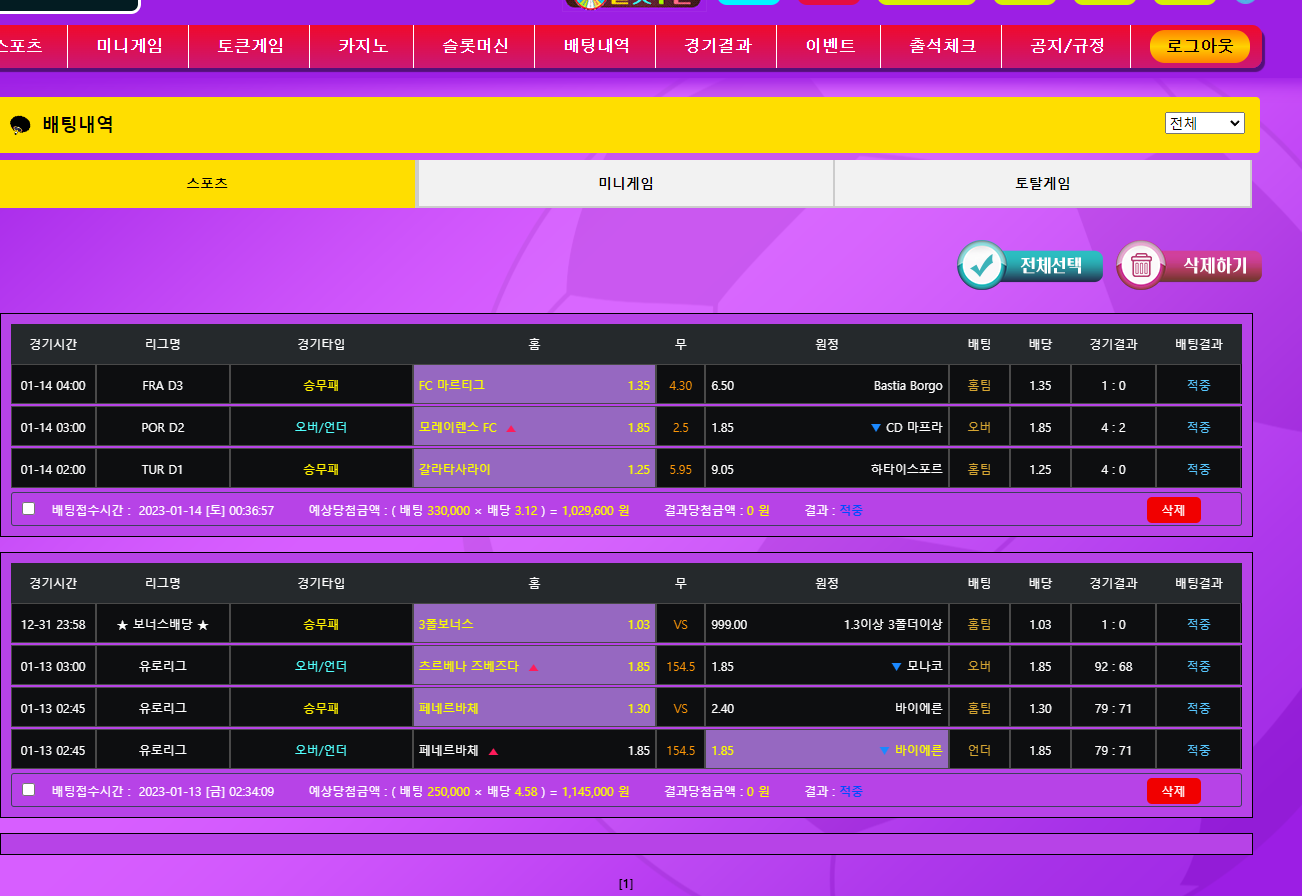1302x896 pixels.
Task: Click the blue down arrow beside 모나코
Action: [896, 667]
